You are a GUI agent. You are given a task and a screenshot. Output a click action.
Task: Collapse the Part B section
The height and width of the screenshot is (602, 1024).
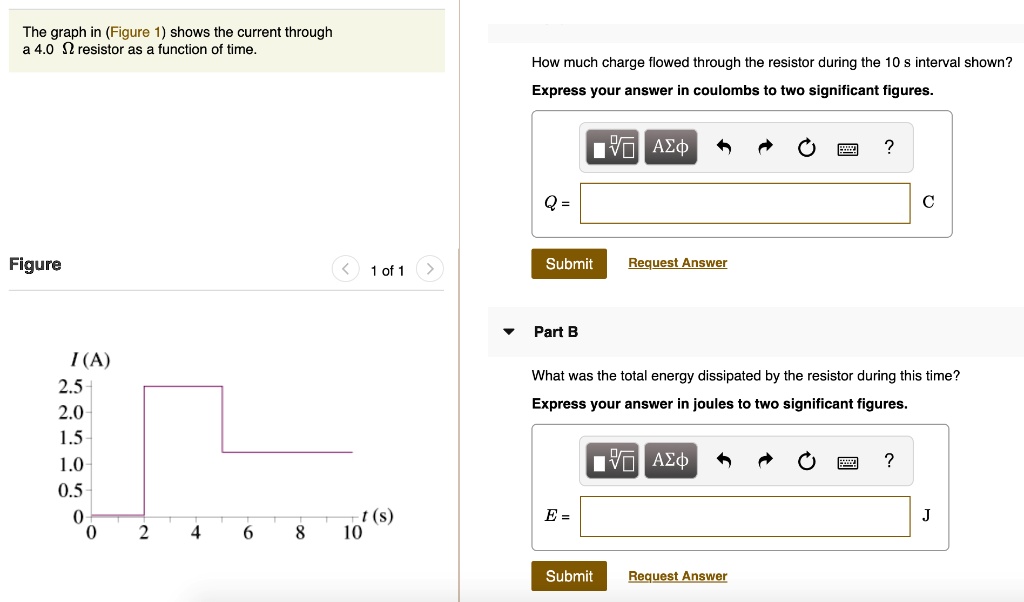(x=511, y=331)
